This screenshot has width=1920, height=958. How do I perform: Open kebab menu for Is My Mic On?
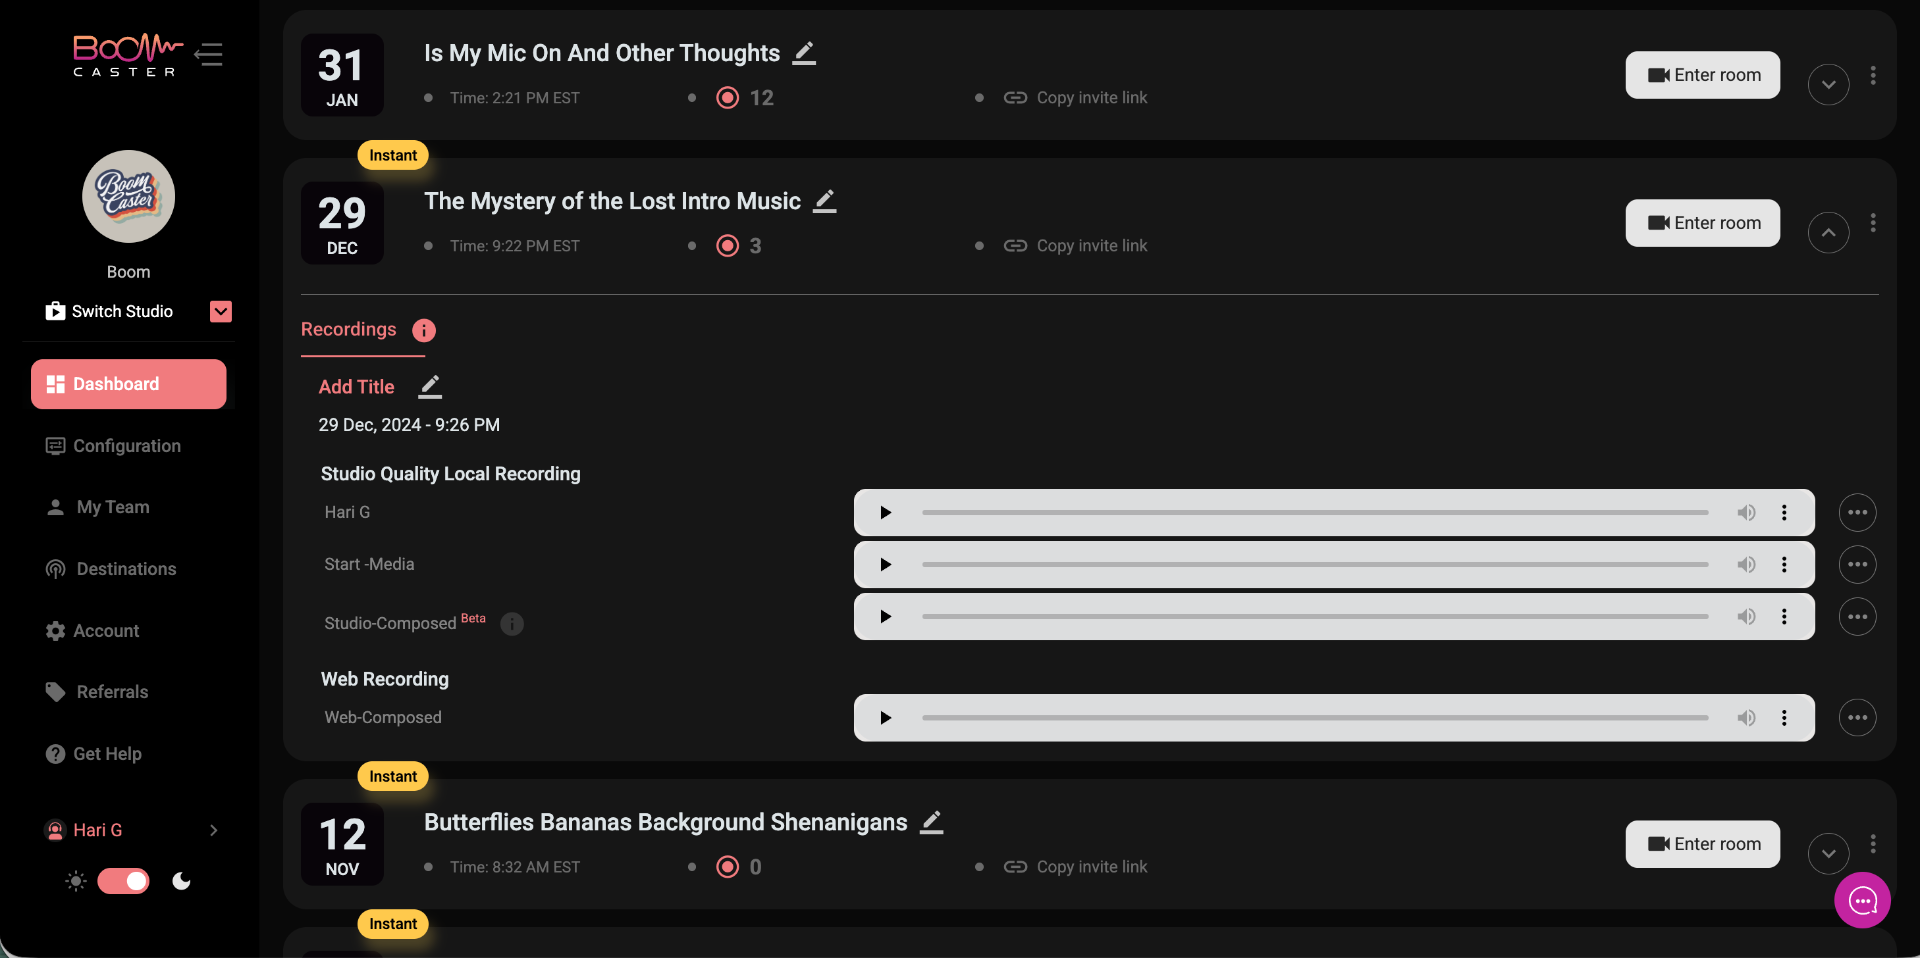click(x=1873, y=75)
